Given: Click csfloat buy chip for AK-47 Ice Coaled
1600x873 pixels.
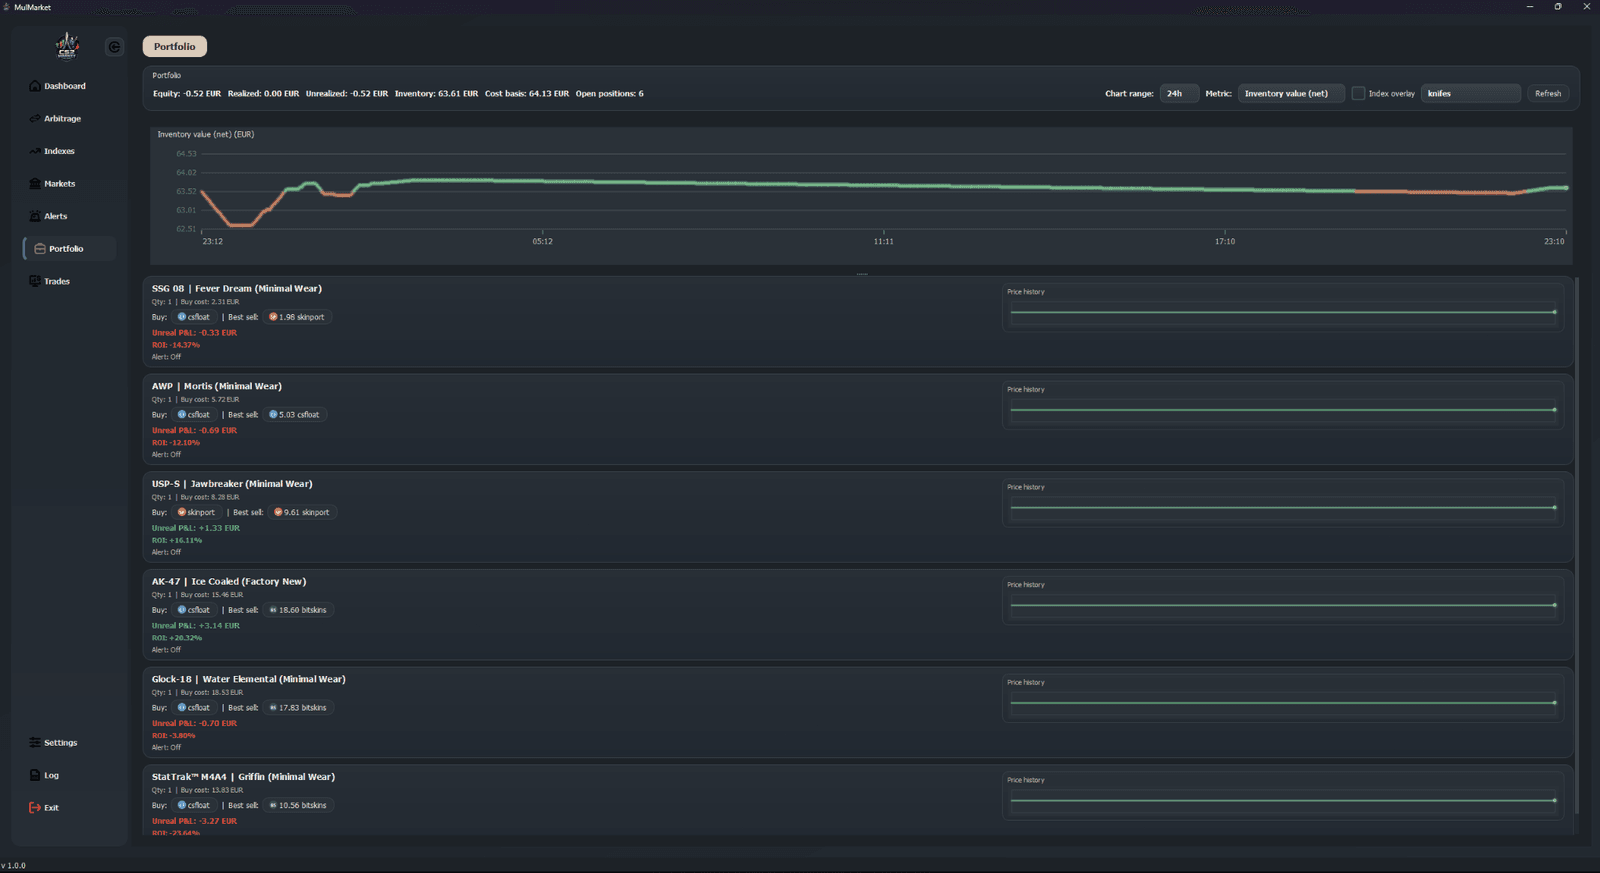Looking at the screenshot, I should (x=194, y=610).
